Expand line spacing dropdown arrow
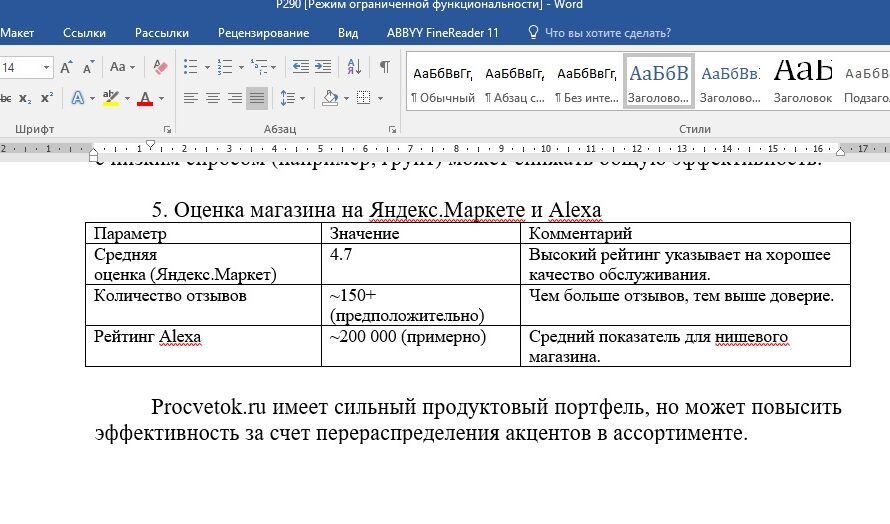890x524 pixels. coord(303,99)
